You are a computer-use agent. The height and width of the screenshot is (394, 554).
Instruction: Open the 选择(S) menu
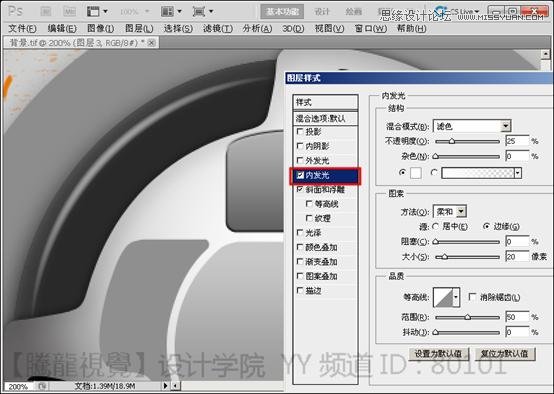(x=178, y=29)
